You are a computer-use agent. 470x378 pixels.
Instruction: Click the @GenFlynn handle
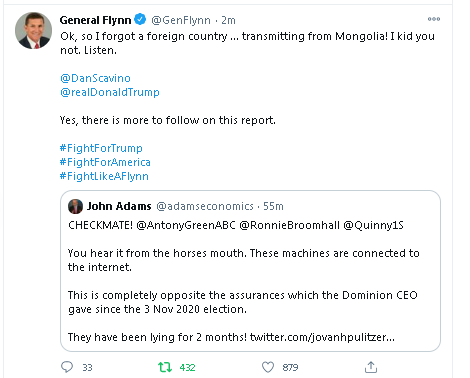[x=181, y=20]
